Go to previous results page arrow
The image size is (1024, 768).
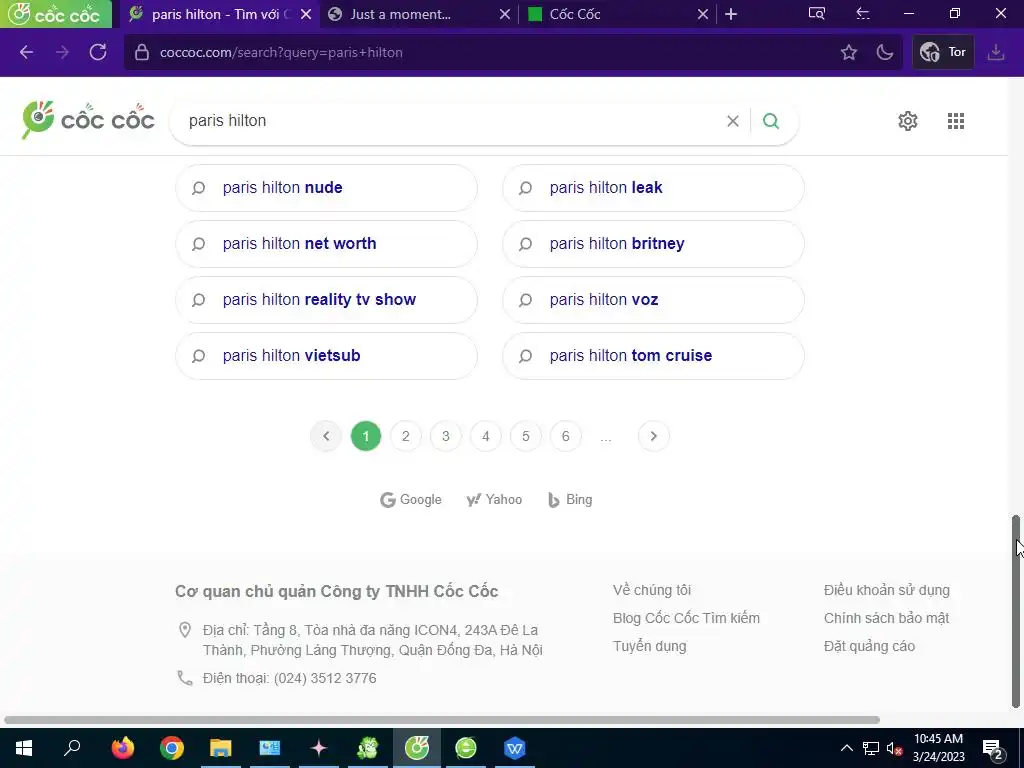[326, 436]
